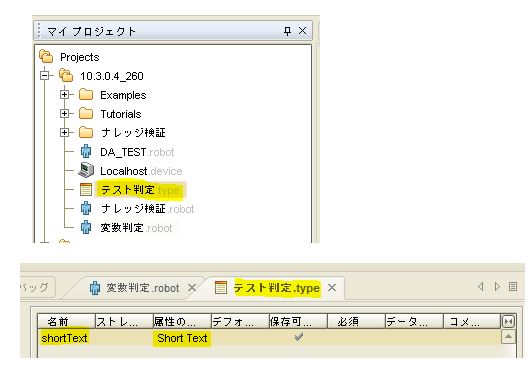Click the 変数判定.robot robot icon in the tree
The width and height of the screenshot is (531, 367).
86,227
